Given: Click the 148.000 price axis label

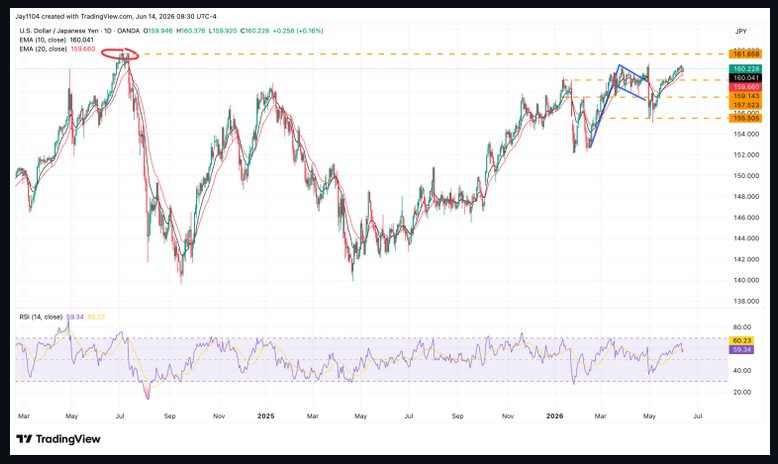Looking at the screenshot, I should (746, 197).
